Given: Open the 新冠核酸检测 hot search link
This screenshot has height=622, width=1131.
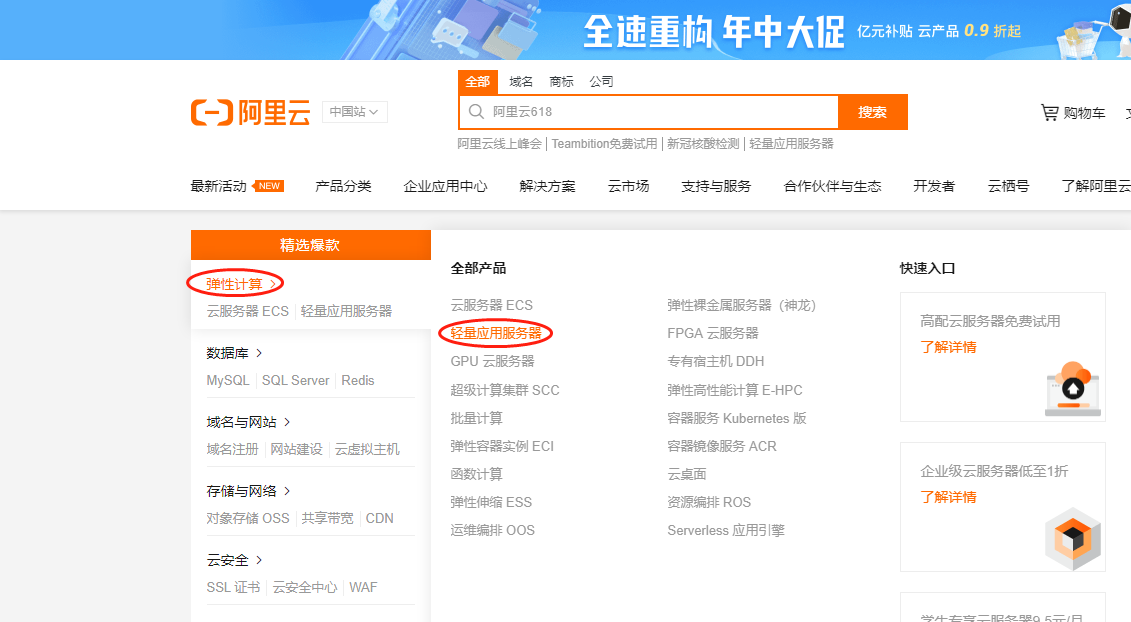Looking at the screenshot, I should pyautogui.click(x=703, y=144).
